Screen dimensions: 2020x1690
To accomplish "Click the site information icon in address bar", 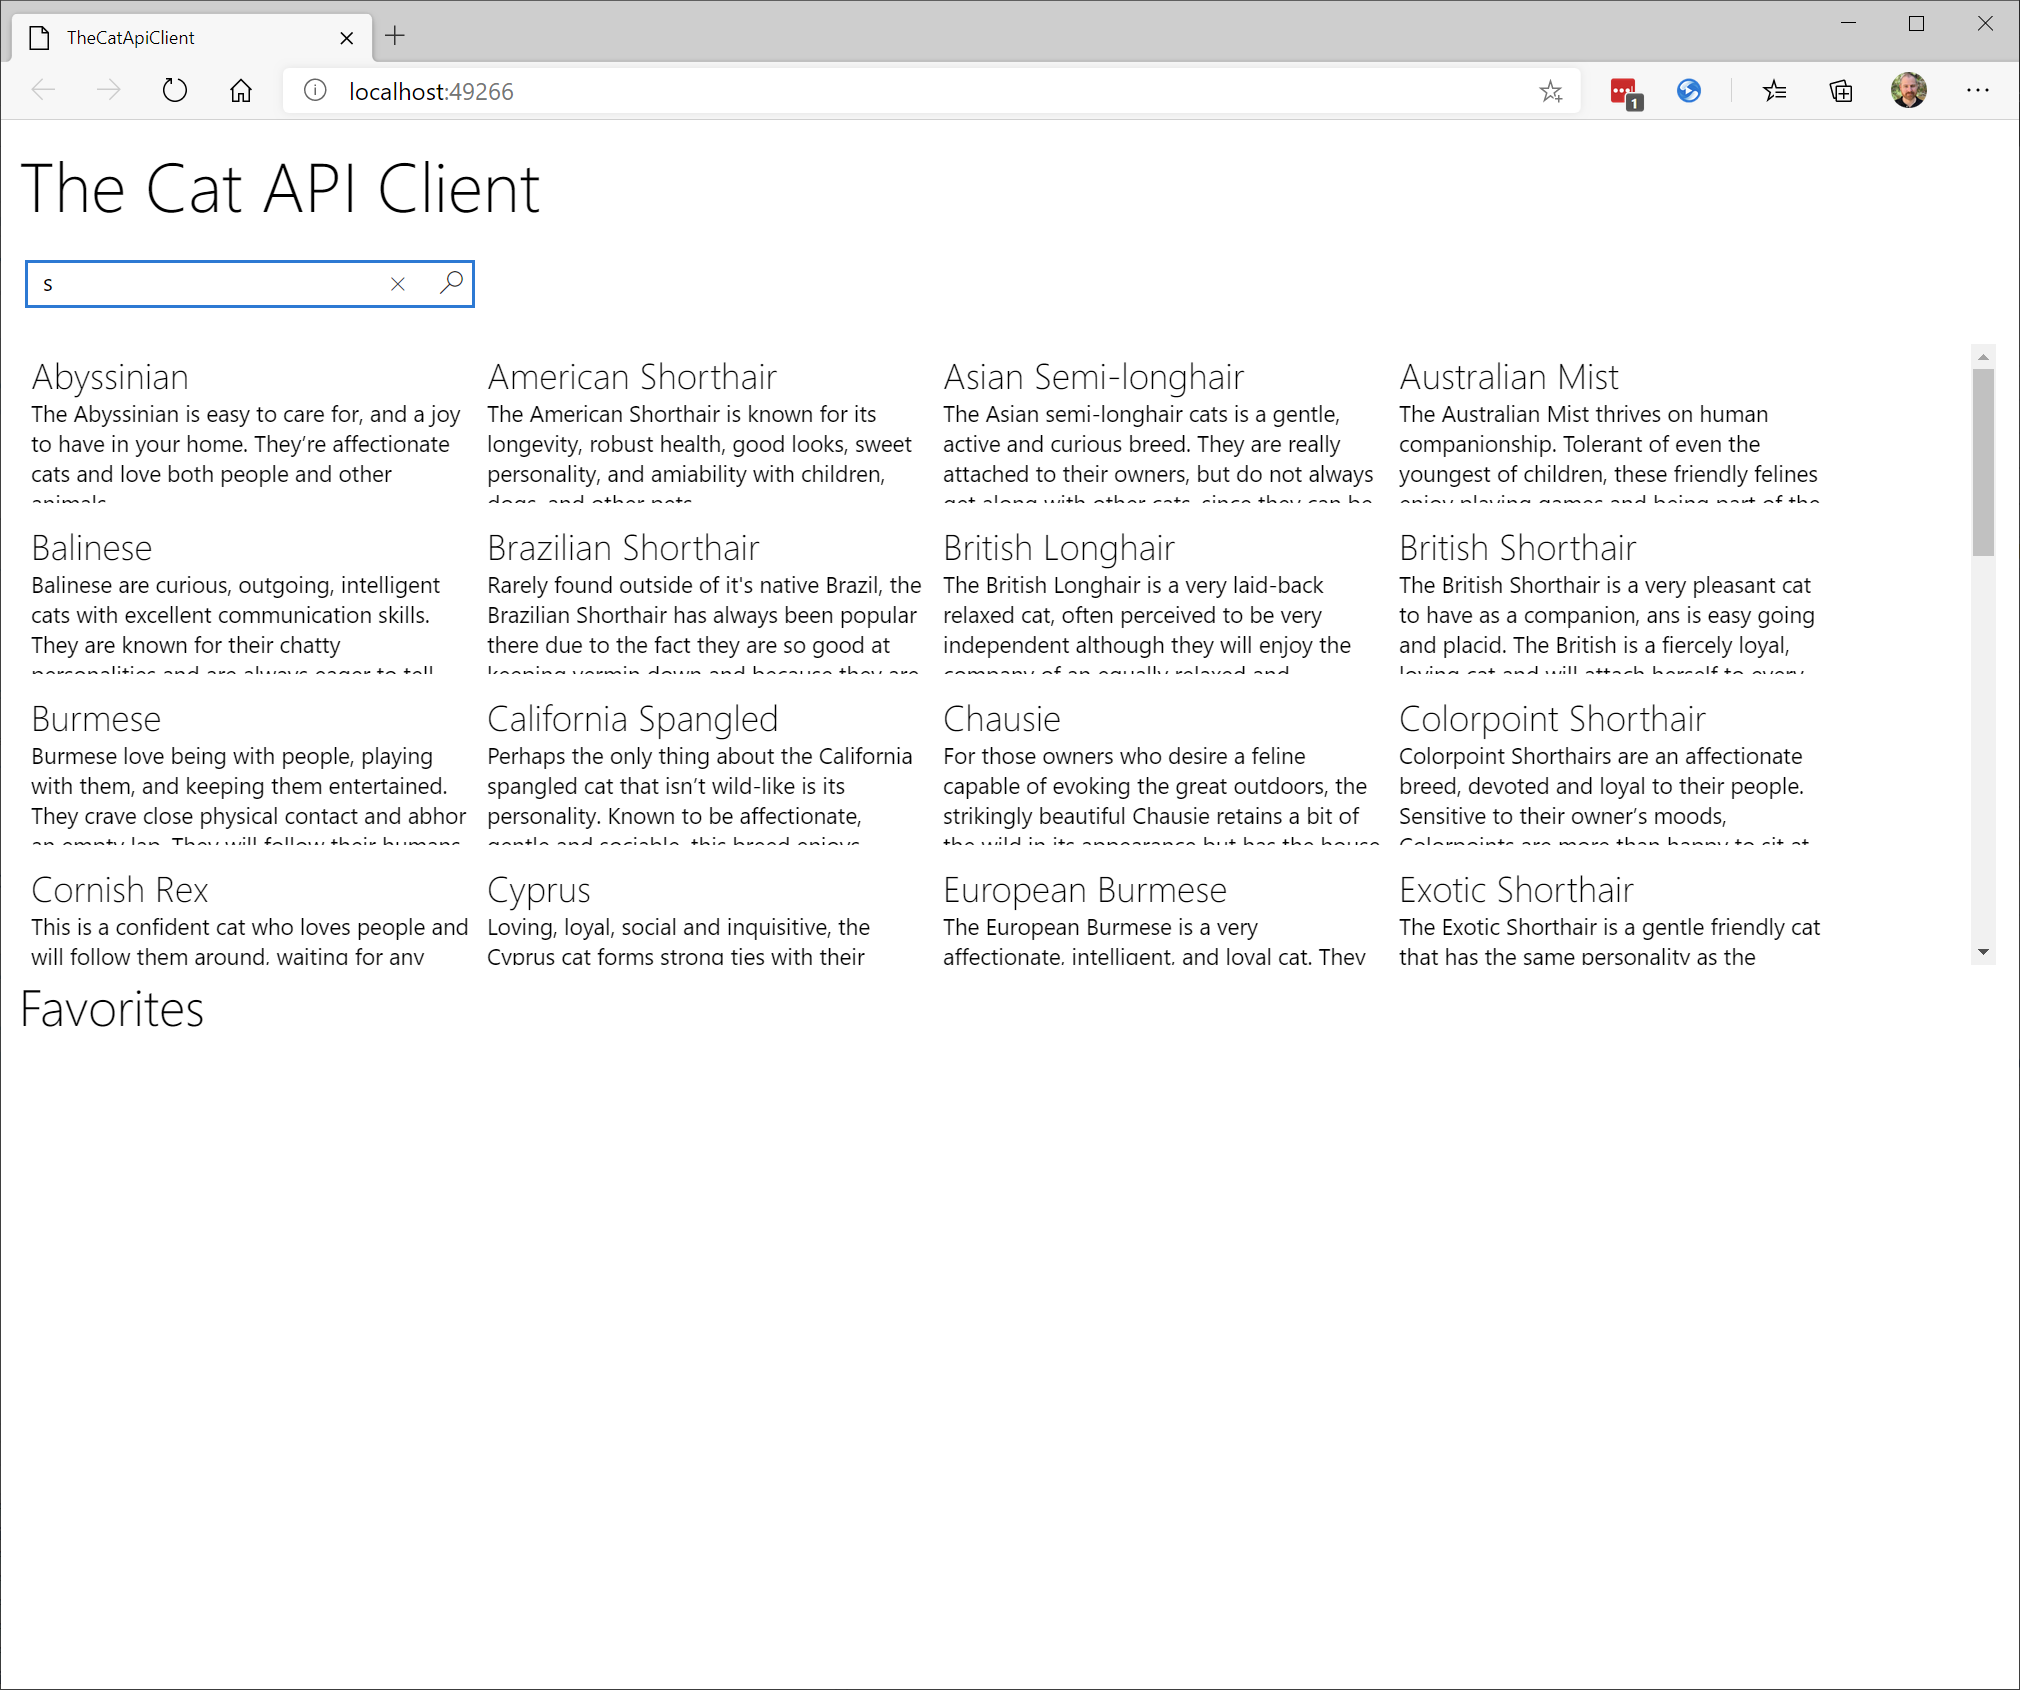I will (314, 91).
